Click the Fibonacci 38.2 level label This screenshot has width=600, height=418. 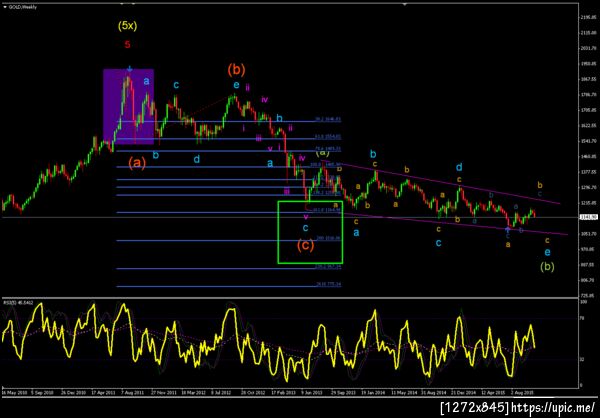(328, 119)
